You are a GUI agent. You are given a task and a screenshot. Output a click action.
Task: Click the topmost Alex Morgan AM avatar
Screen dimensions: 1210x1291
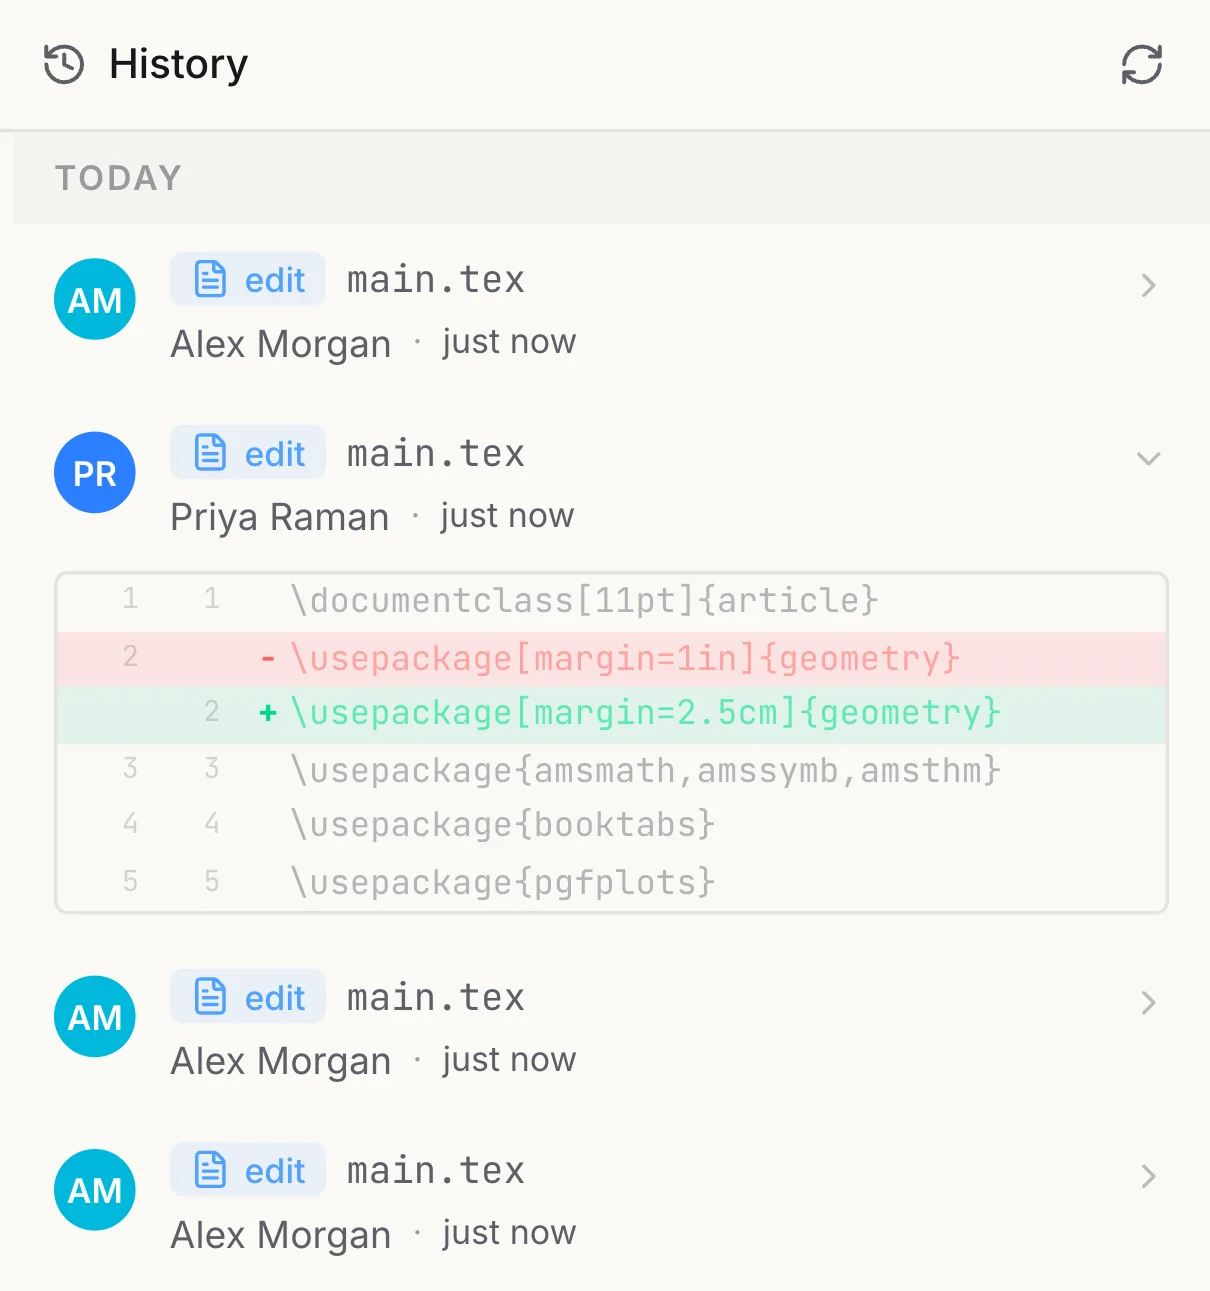tap(95, 299)
